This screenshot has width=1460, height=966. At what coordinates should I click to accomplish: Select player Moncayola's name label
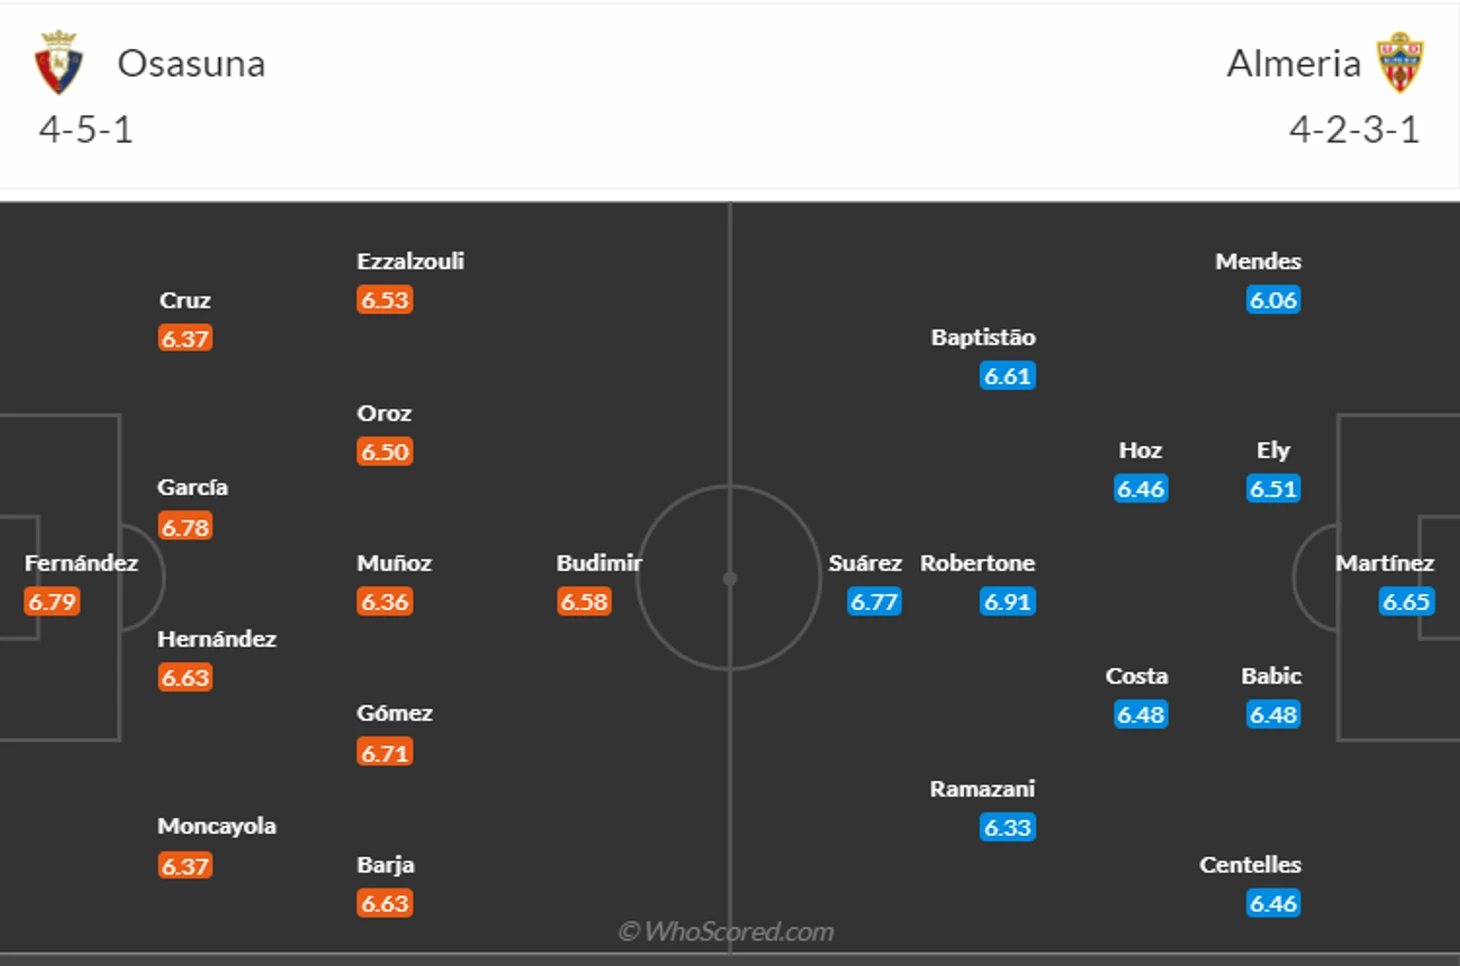(216, 826)
